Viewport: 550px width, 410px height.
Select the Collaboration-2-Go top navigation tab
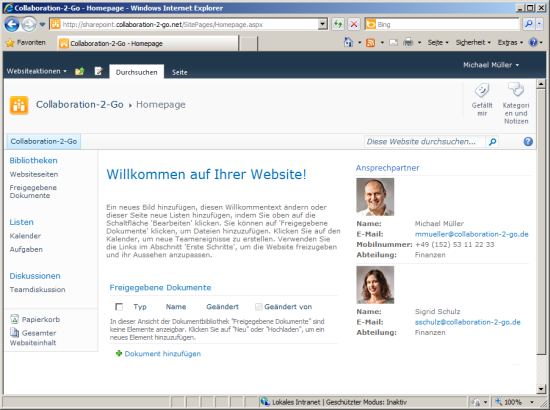pyautogui.click(x=44, y=141)
